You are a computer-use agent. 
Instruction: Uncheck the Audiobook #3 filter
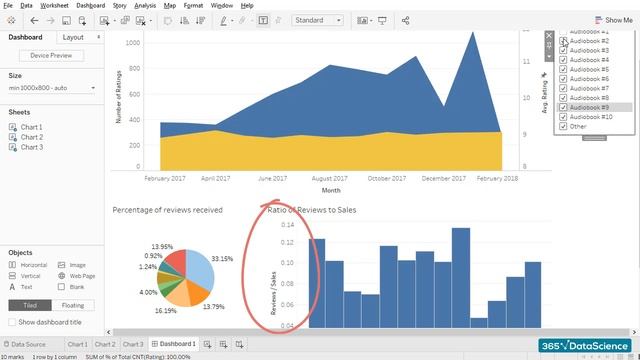coord(563,50)
